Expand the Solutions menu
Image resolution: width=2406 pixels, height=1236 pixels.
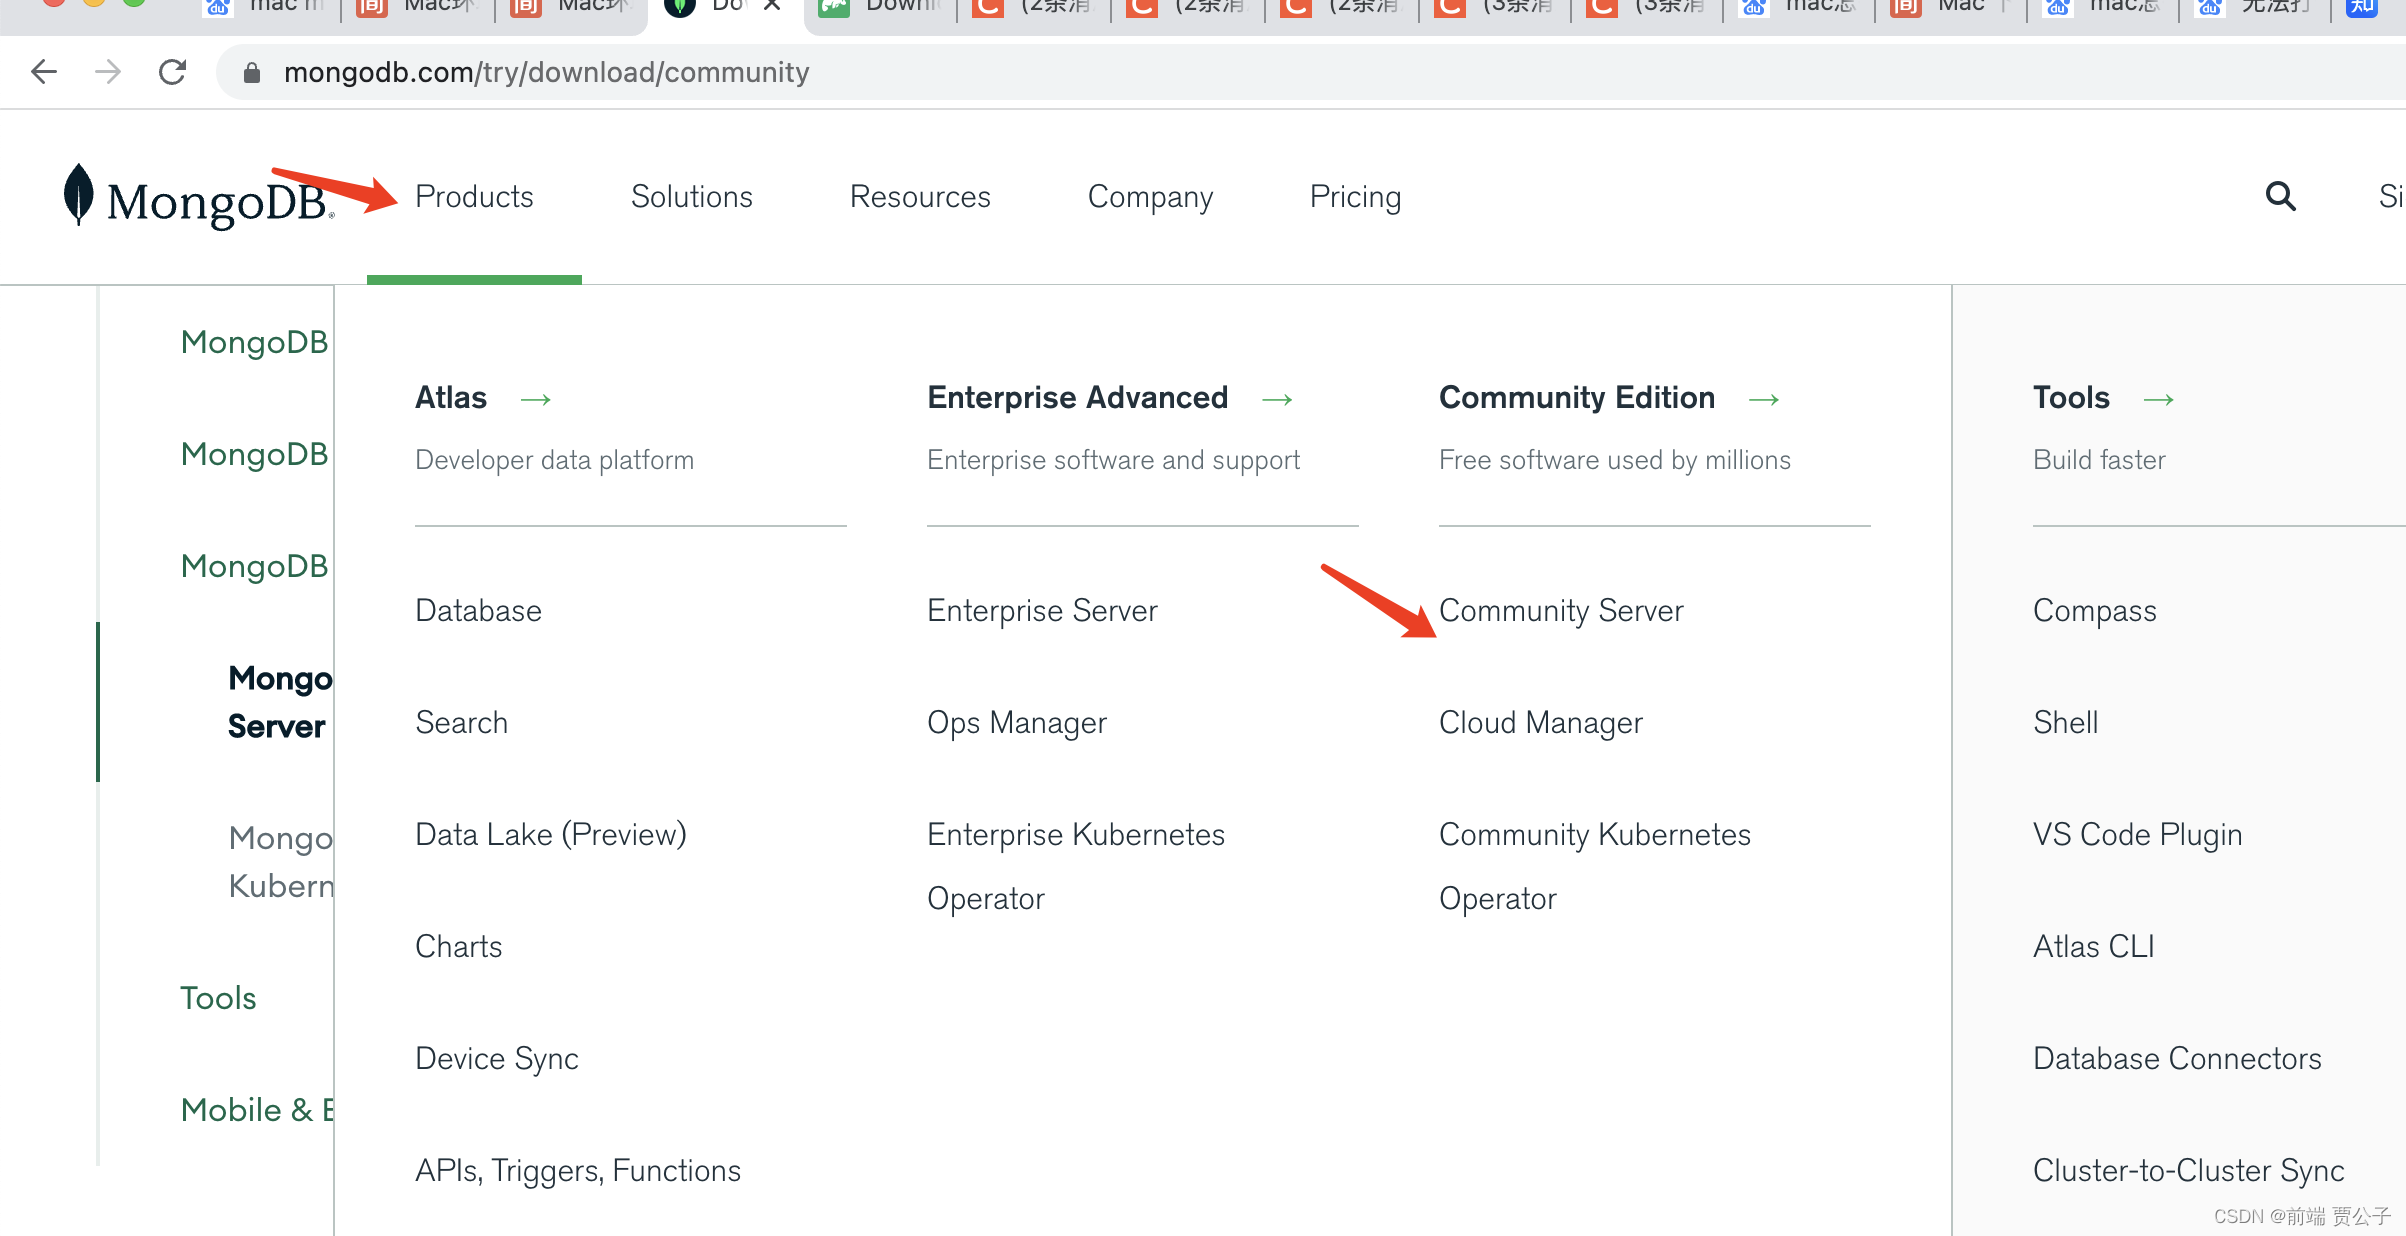point(691,197)
